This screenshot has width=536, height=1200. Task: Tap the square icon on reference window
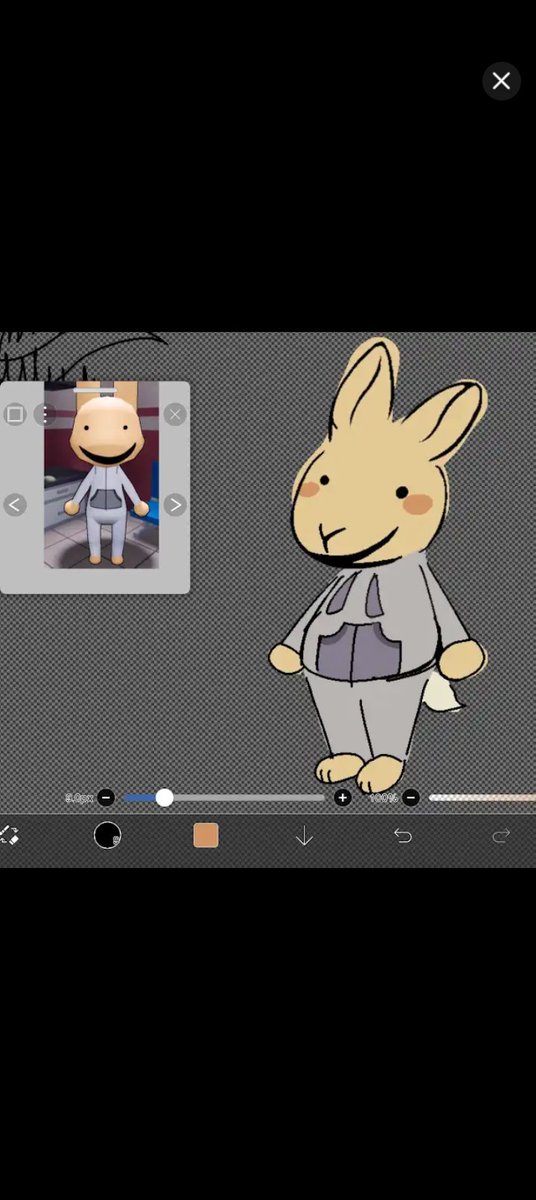[x=14, y=414]
